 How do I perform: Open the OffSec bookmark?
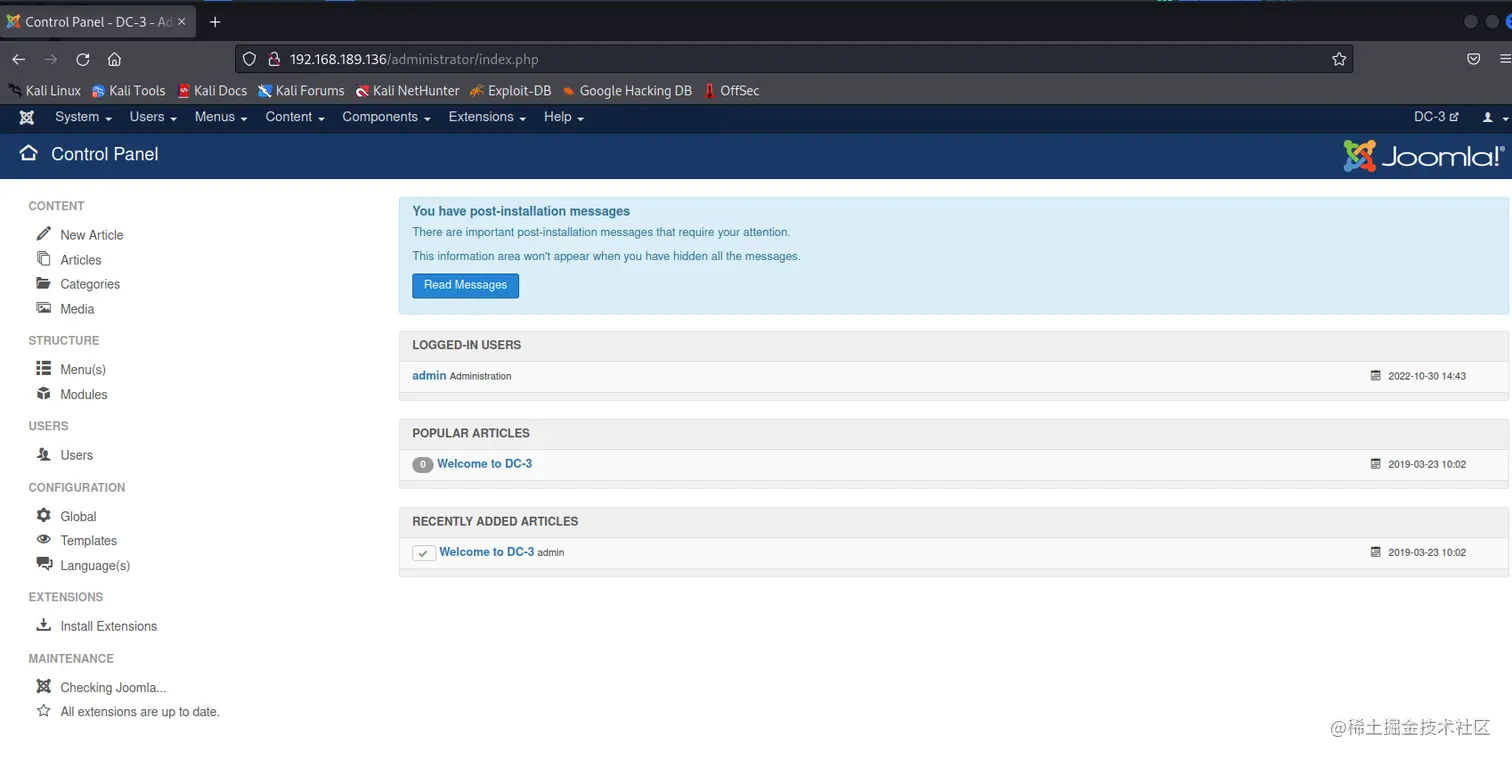(x=731, y=90)
